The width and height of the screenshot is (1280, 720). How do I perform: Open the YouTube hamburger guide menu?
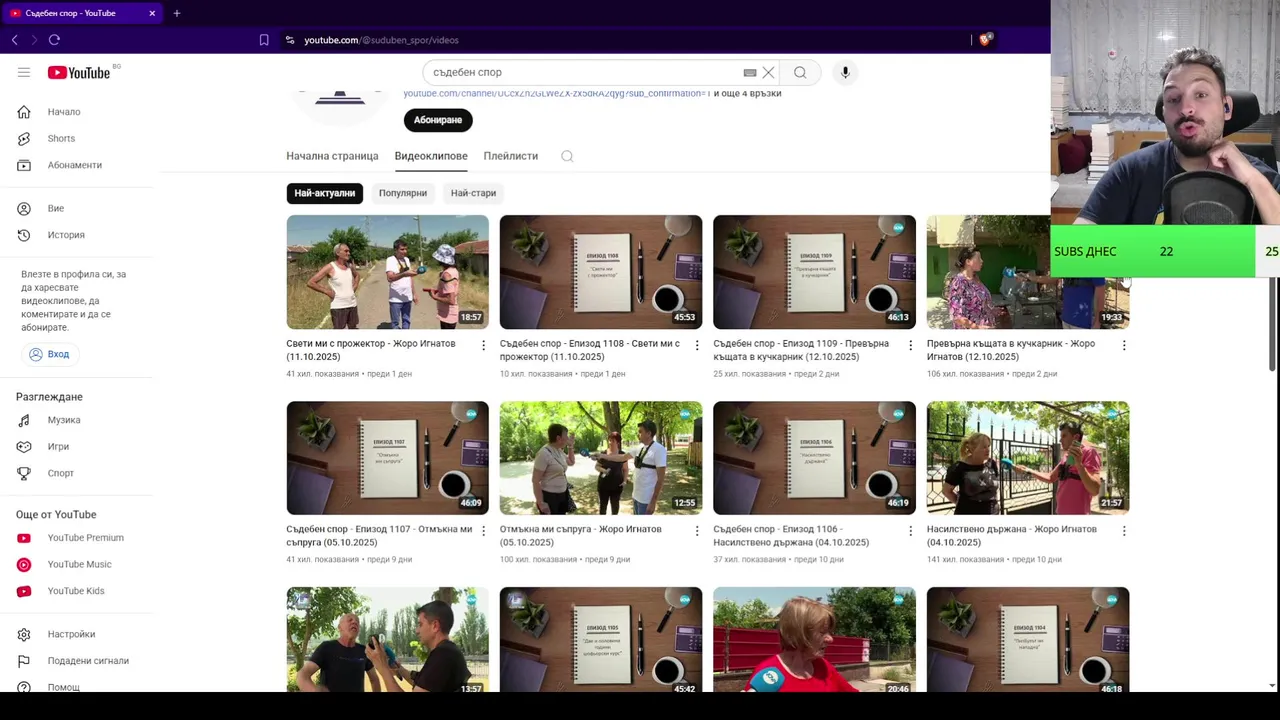pos(24,72)
